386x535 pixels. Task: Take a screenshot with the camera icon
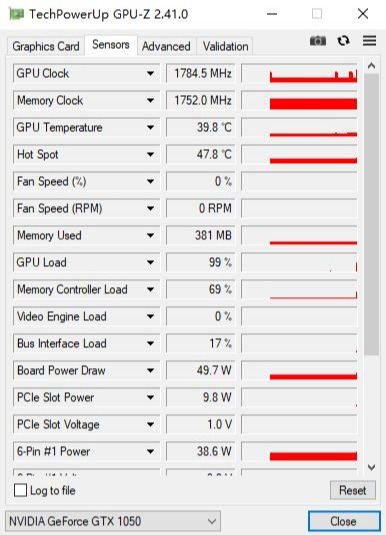point(317,41)
